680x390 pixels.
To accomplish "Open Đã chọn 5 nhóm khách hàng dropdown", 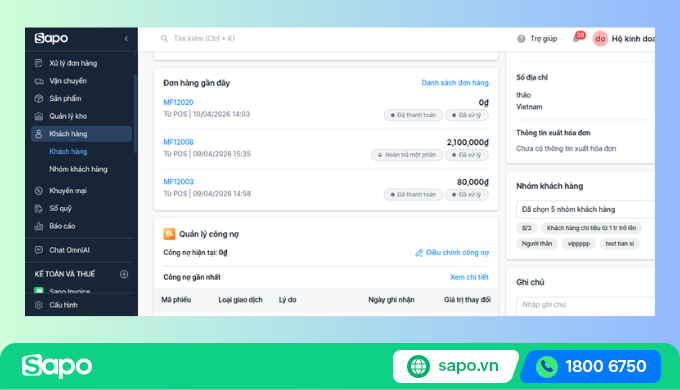I will click(585, 209).
